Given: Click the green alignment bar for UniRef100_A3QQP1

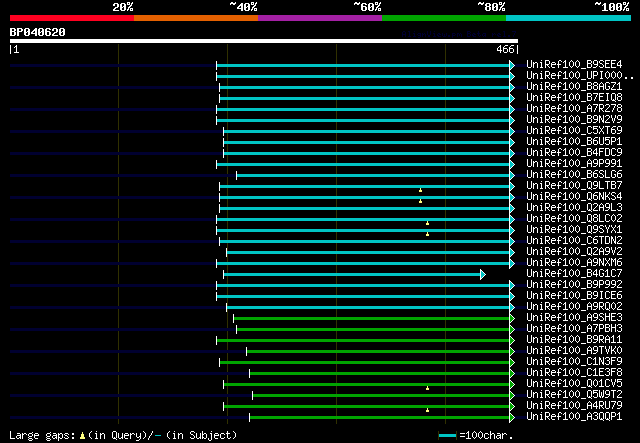Looking at the screenshot, I should click(x=379, y=417).
